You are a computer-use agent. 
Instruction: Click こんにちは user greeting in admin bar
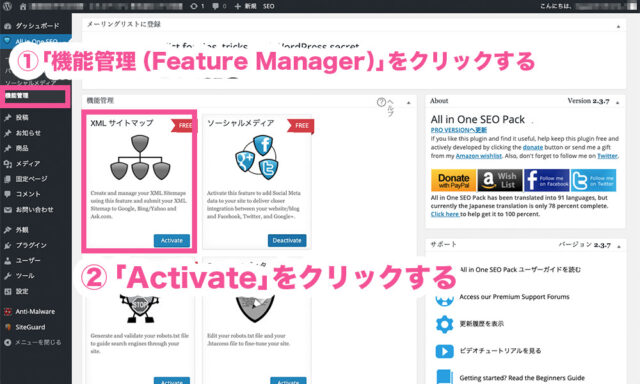click(588, 6)
